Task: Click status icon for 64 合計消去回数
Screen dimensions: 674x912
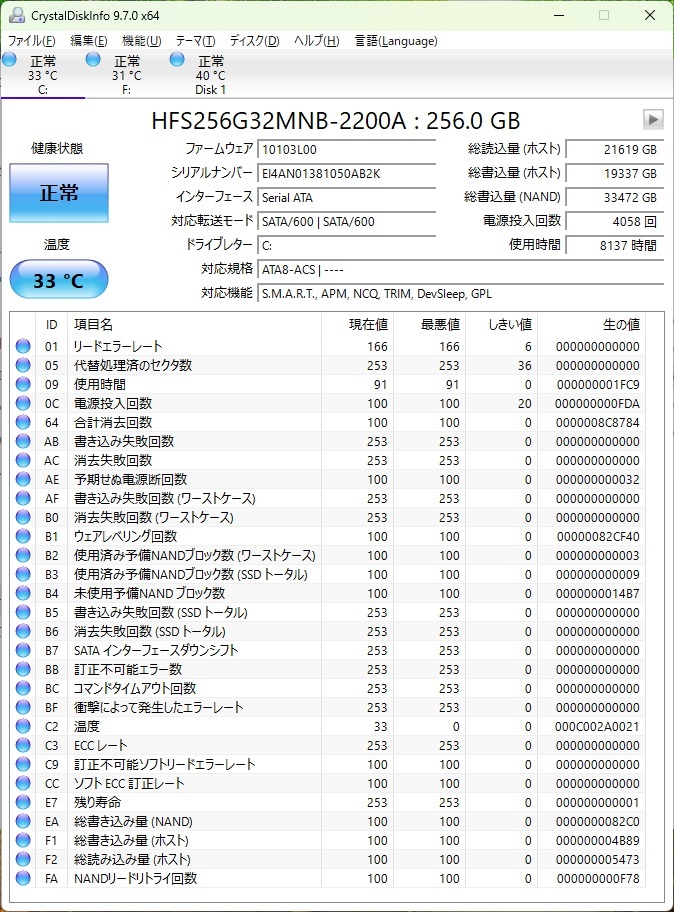Action: pos(23,422)
